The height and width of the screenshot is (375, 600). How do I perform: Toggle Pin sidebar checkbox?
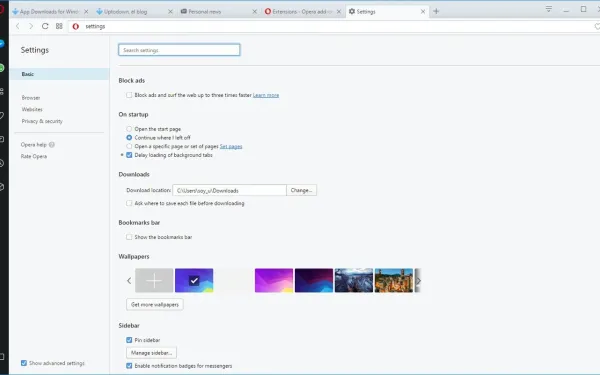(x=129, y=340)
